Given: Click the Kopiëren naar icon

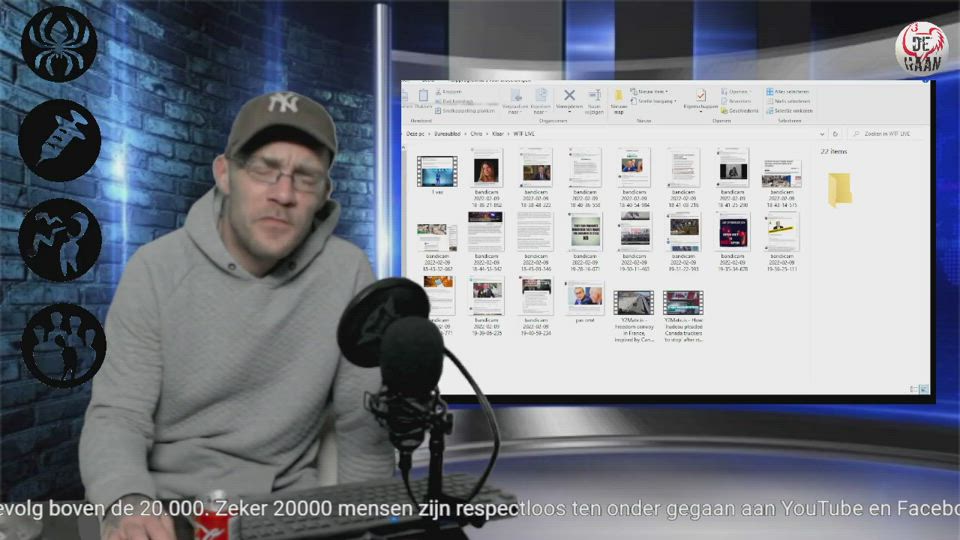Looking at the screenshot, I should (x=541, y=96).
